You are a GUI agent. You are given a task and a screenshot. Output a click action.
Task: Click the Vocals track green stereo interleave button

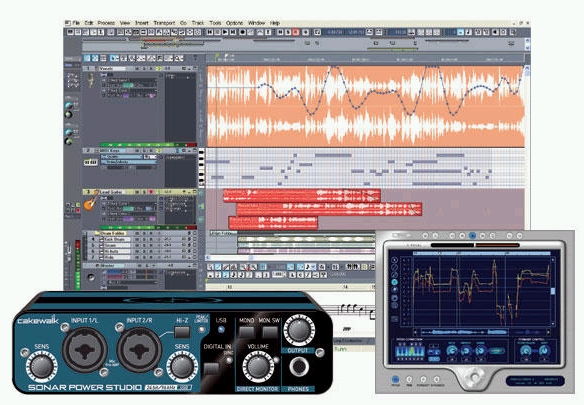pyautogui.click(x=159, y=69)
